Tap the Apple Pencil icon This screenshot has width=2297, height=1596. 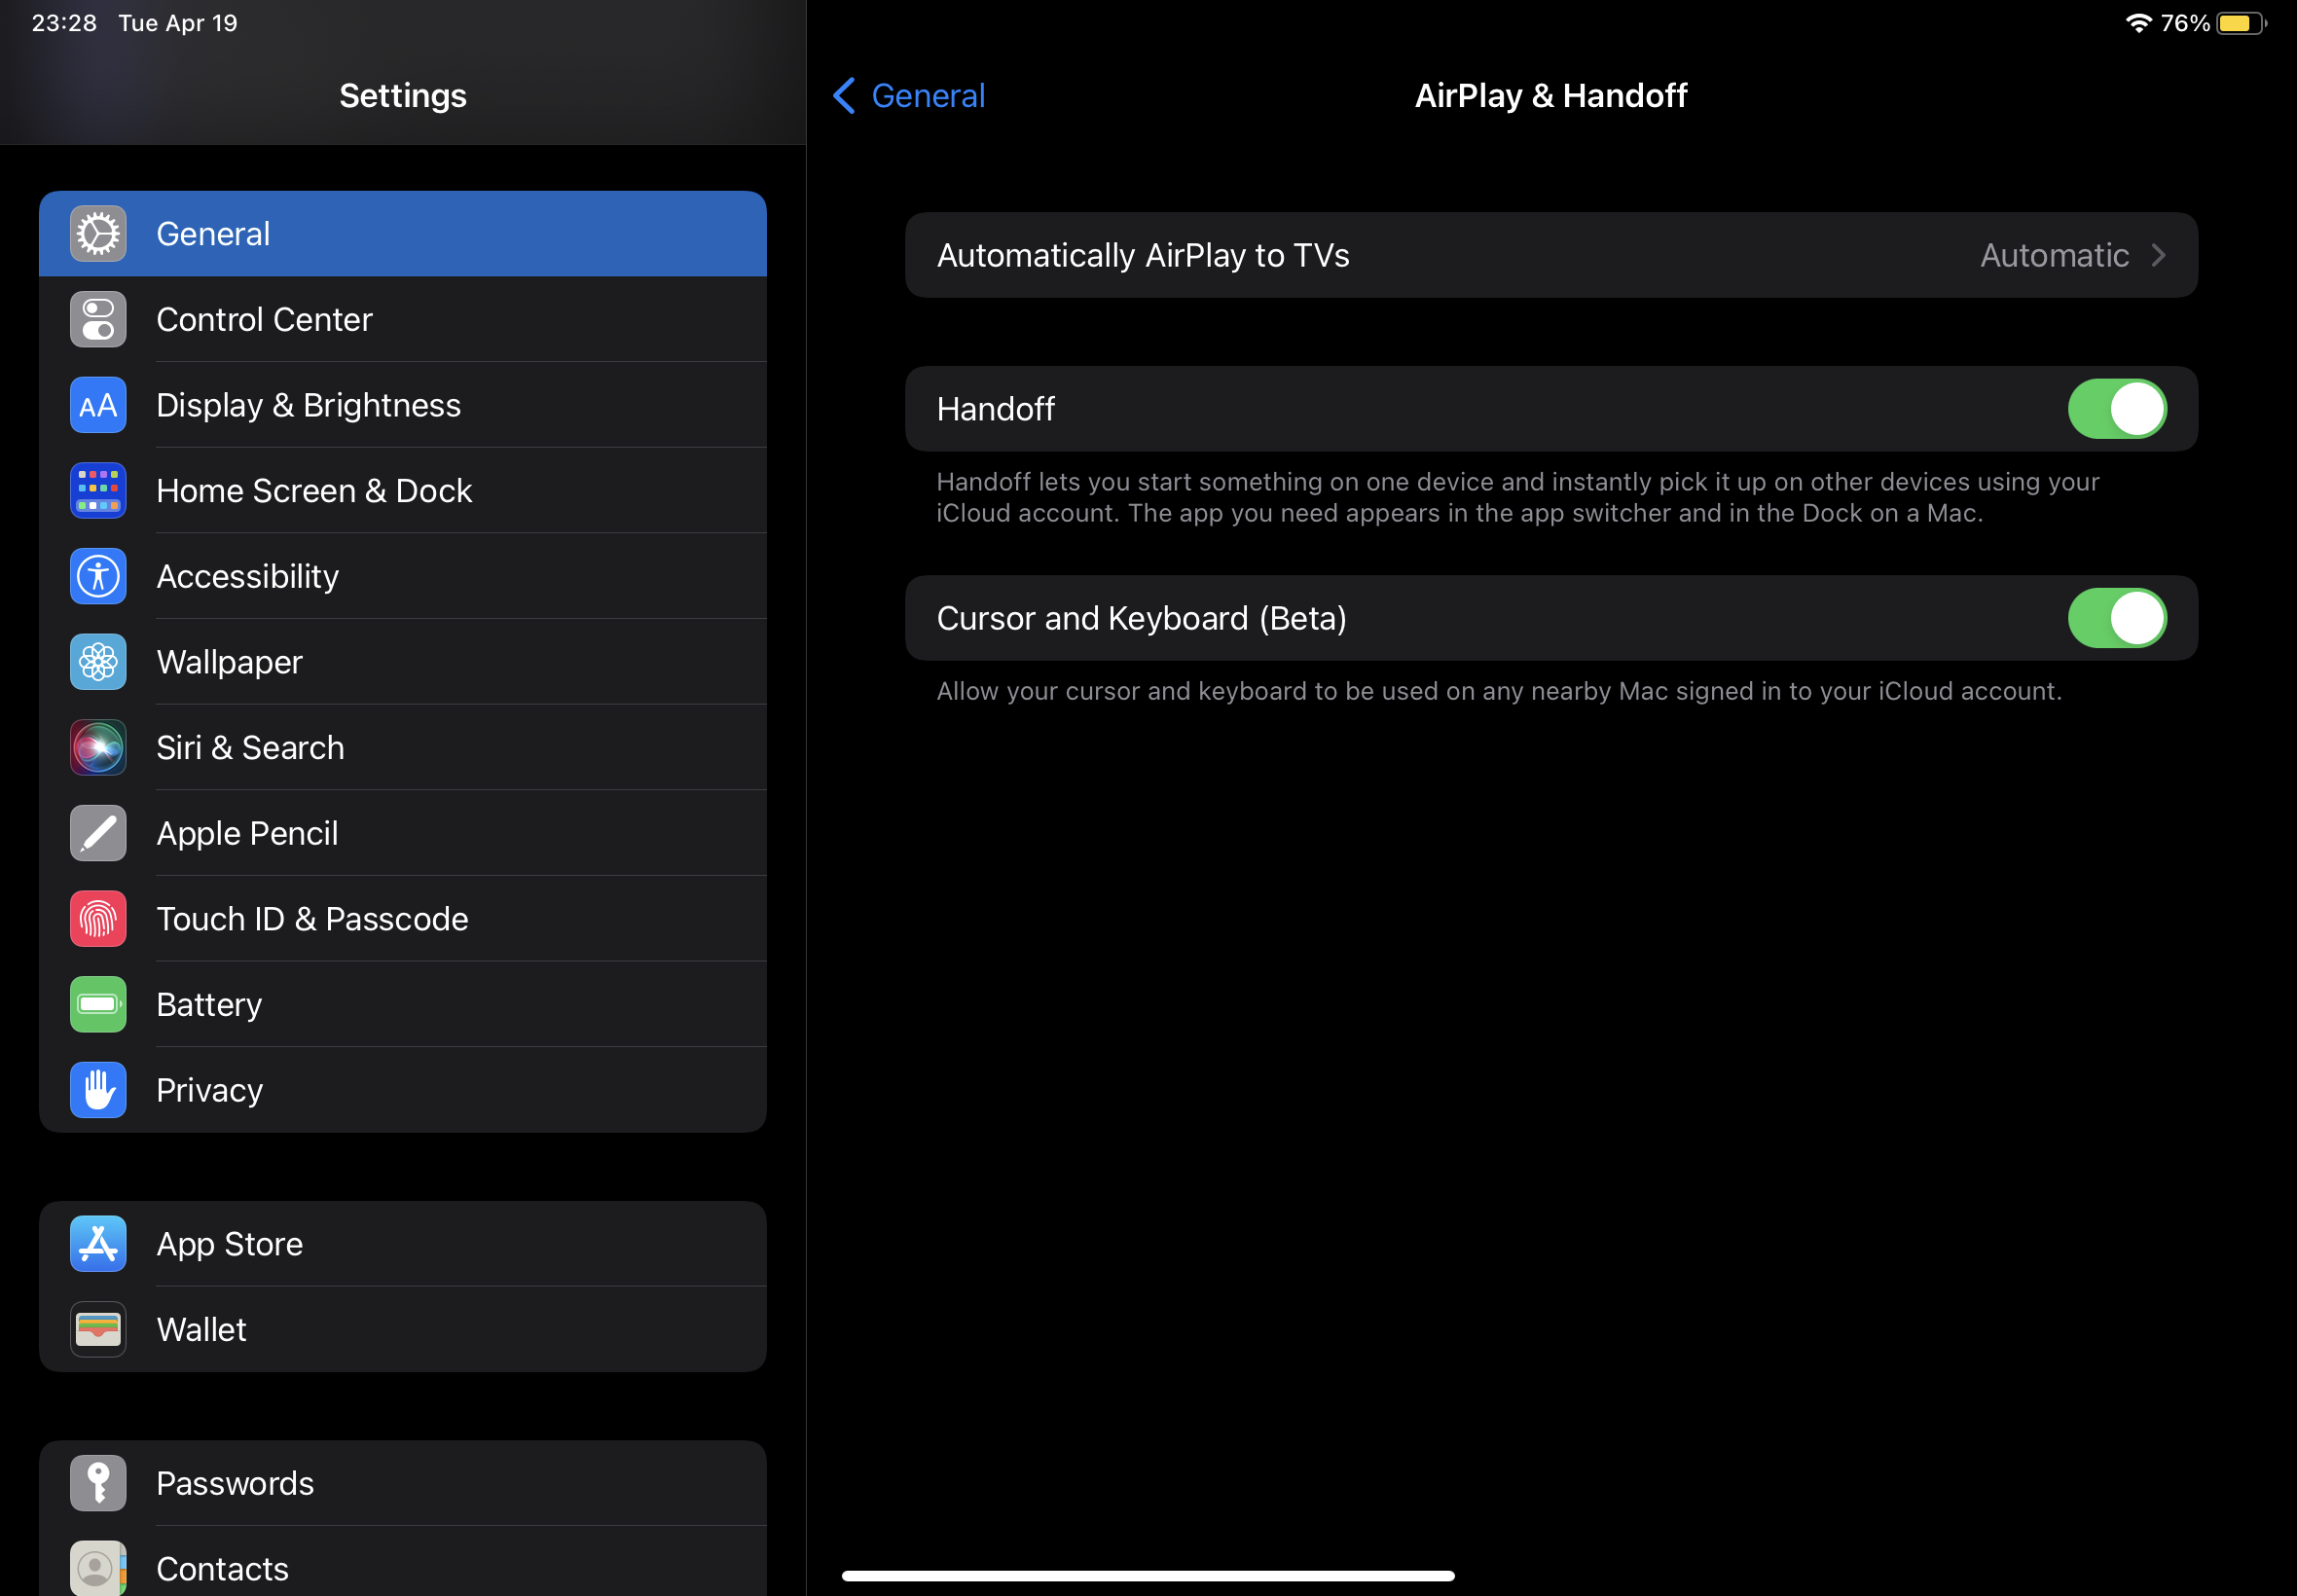(98, 833)
